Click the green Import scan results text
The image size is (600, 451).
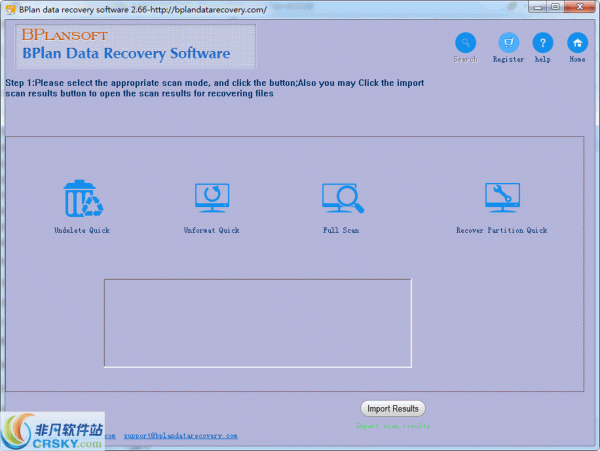coord(393,426)
